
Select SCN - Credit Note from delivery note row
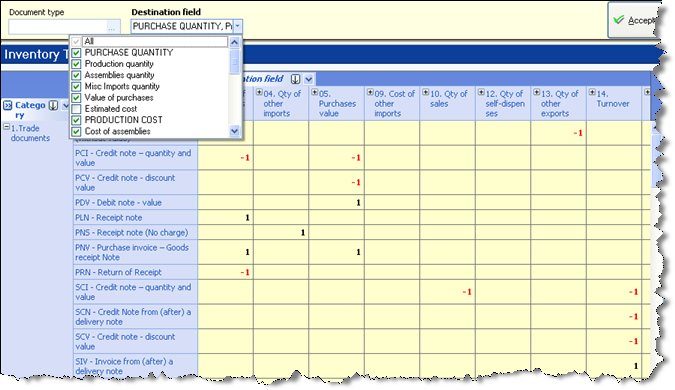tap(136, 317)
